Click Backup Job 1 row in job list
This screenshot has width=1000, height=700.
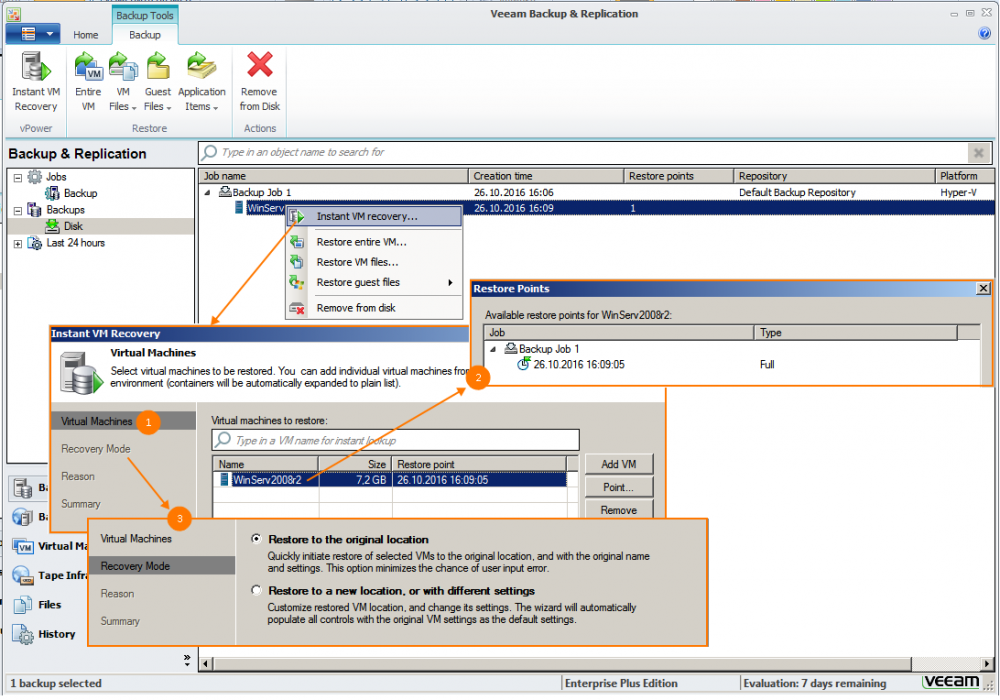tap(596, 193)
